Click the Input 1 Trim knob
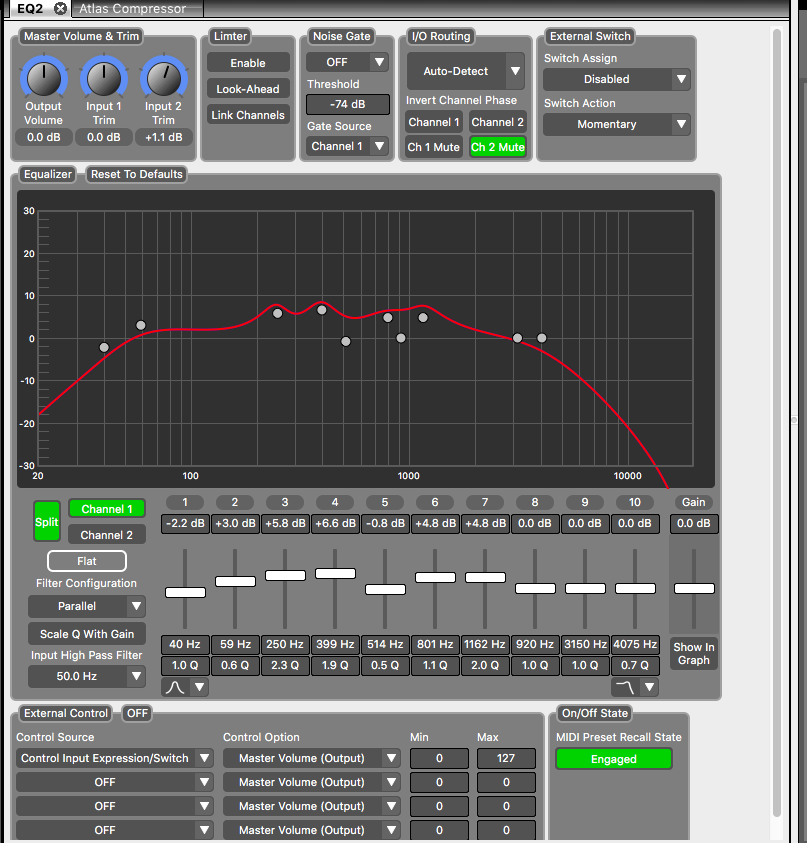The width and height of the screenshot is (807, 843). click(x=104, y=78)
